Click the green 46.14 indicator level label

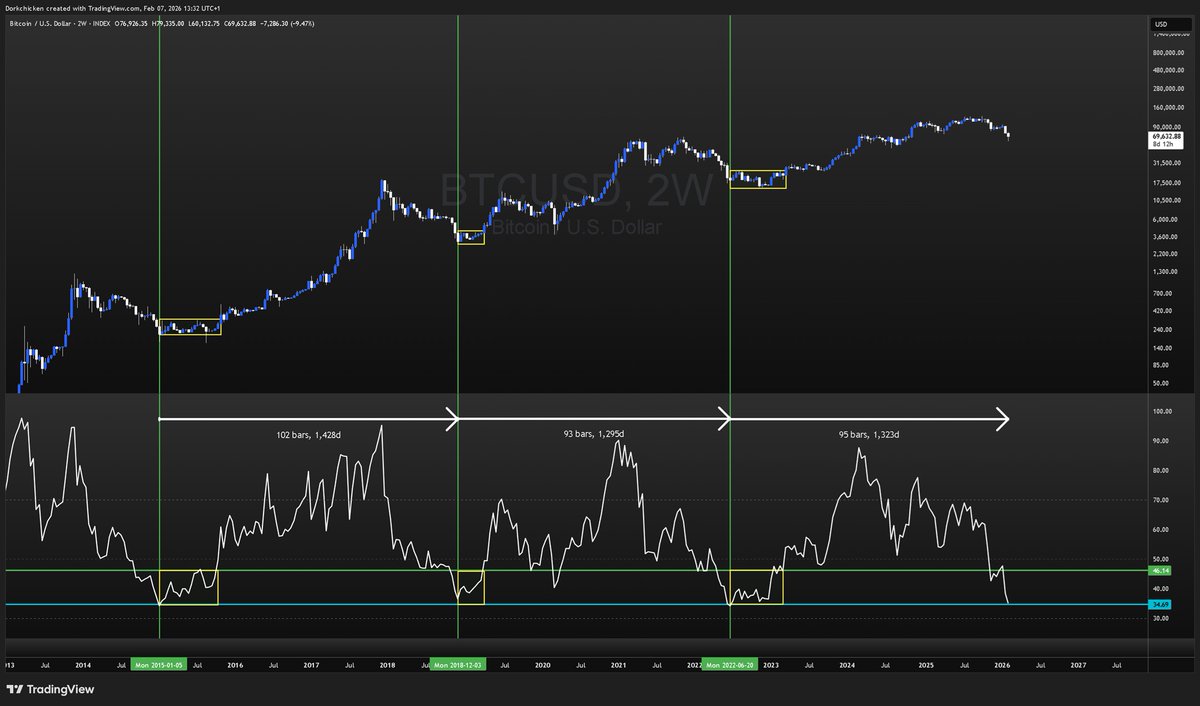click(1161, 570)
